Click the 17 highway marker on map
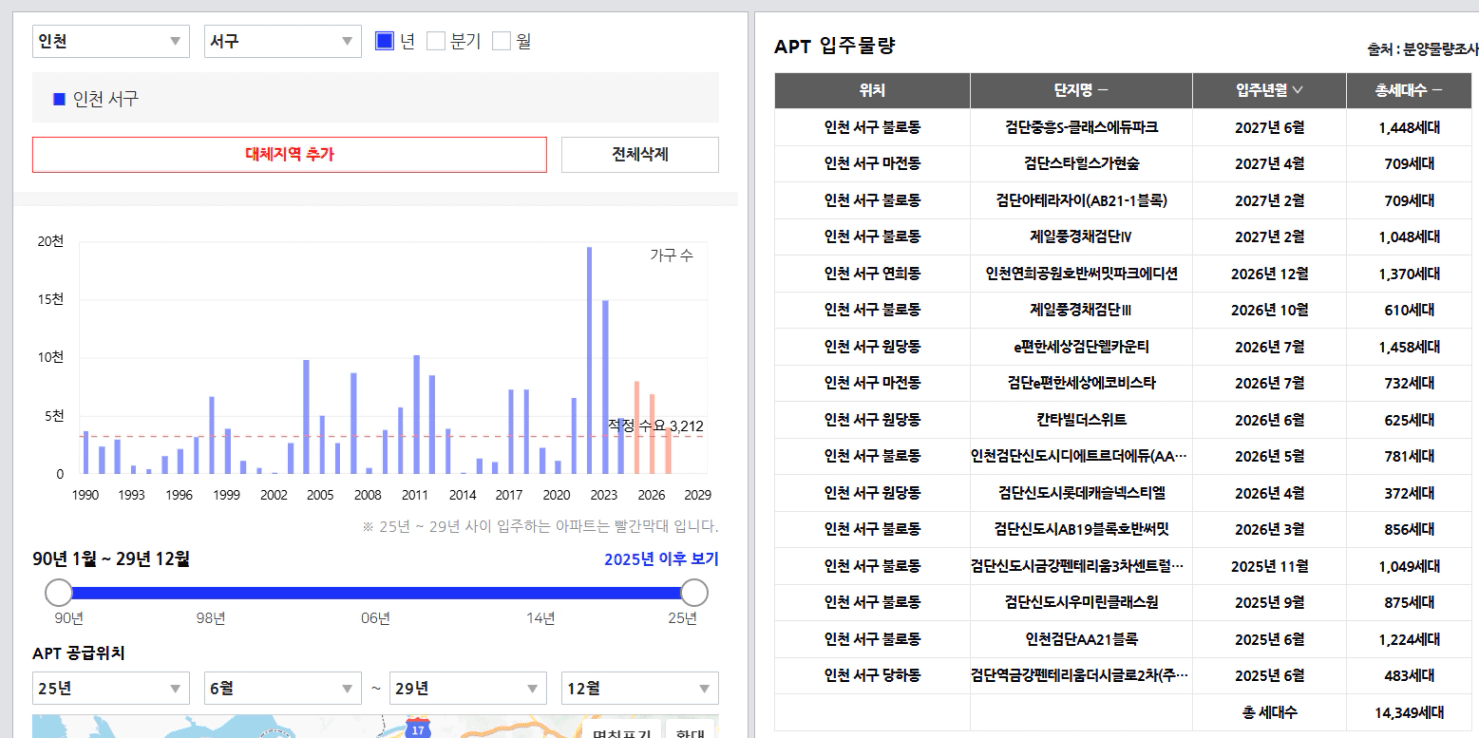The image size is (1479, 738). click(418, 729)
